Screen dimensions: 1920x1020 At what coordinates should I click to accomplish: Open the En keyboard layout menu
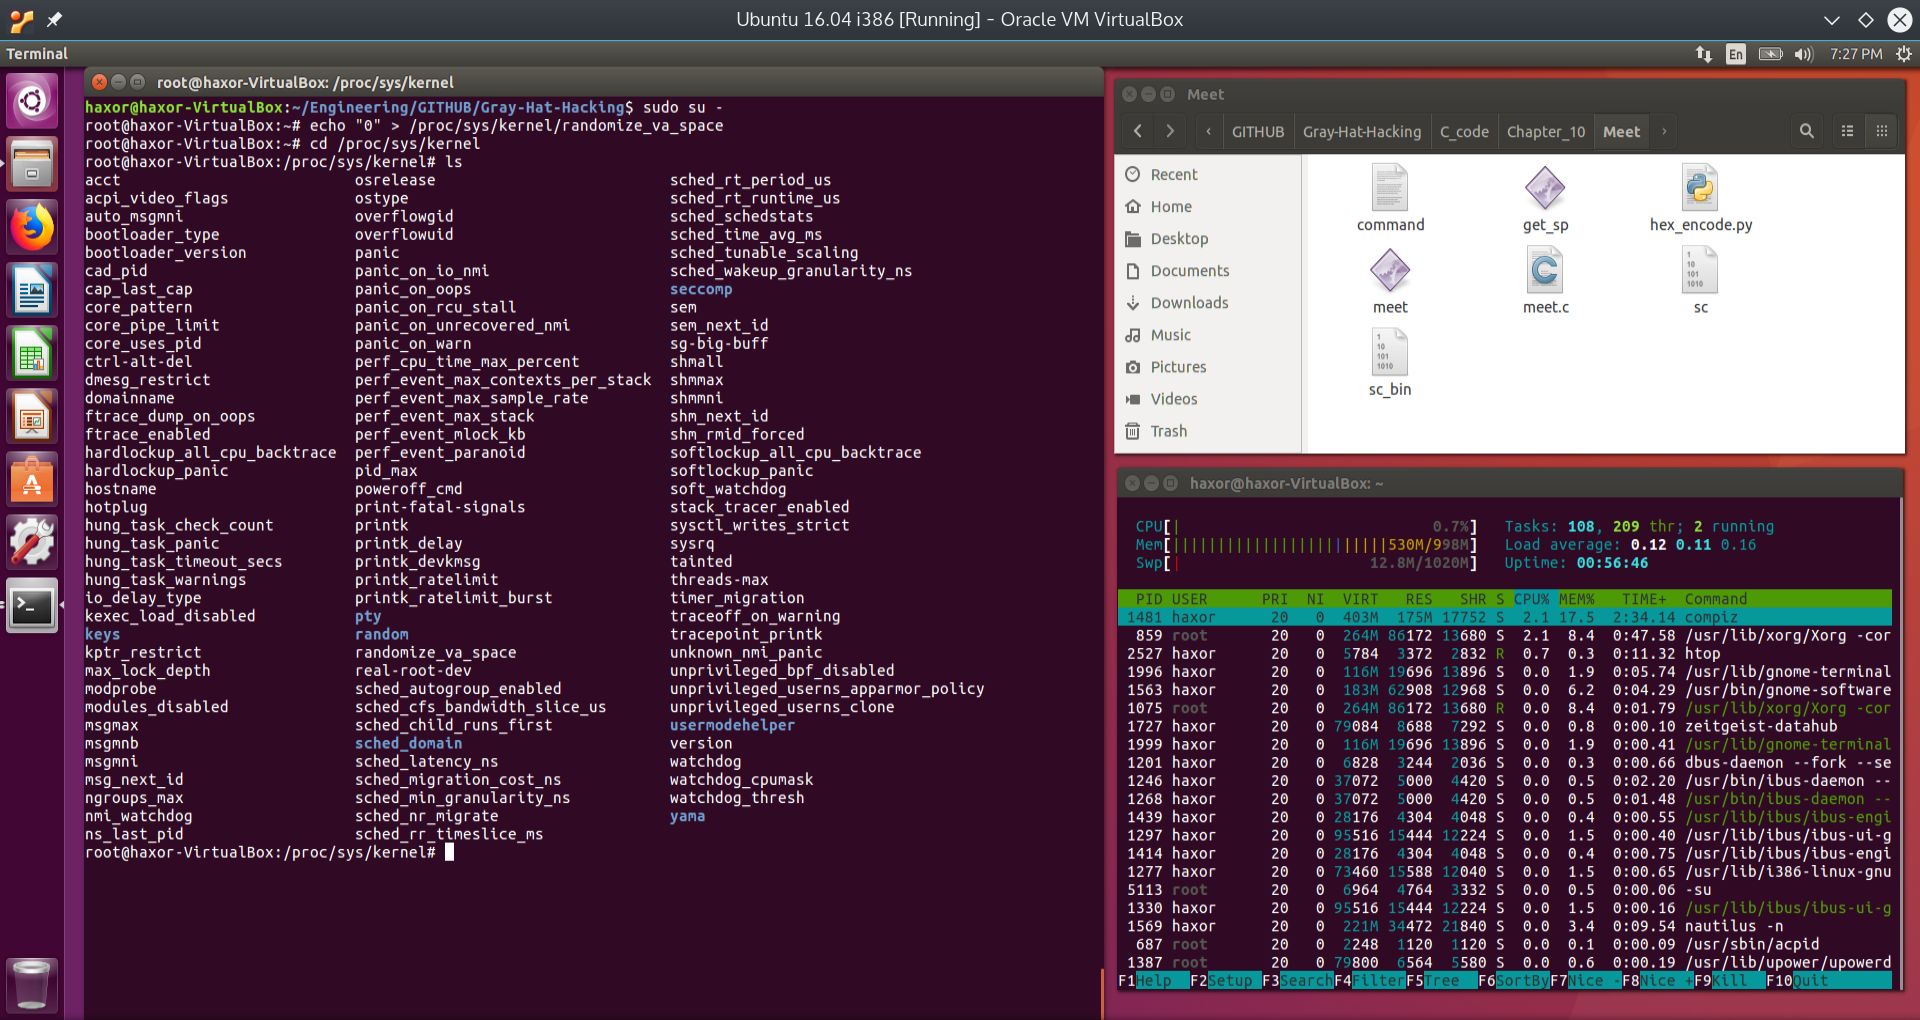[1736, 54]
